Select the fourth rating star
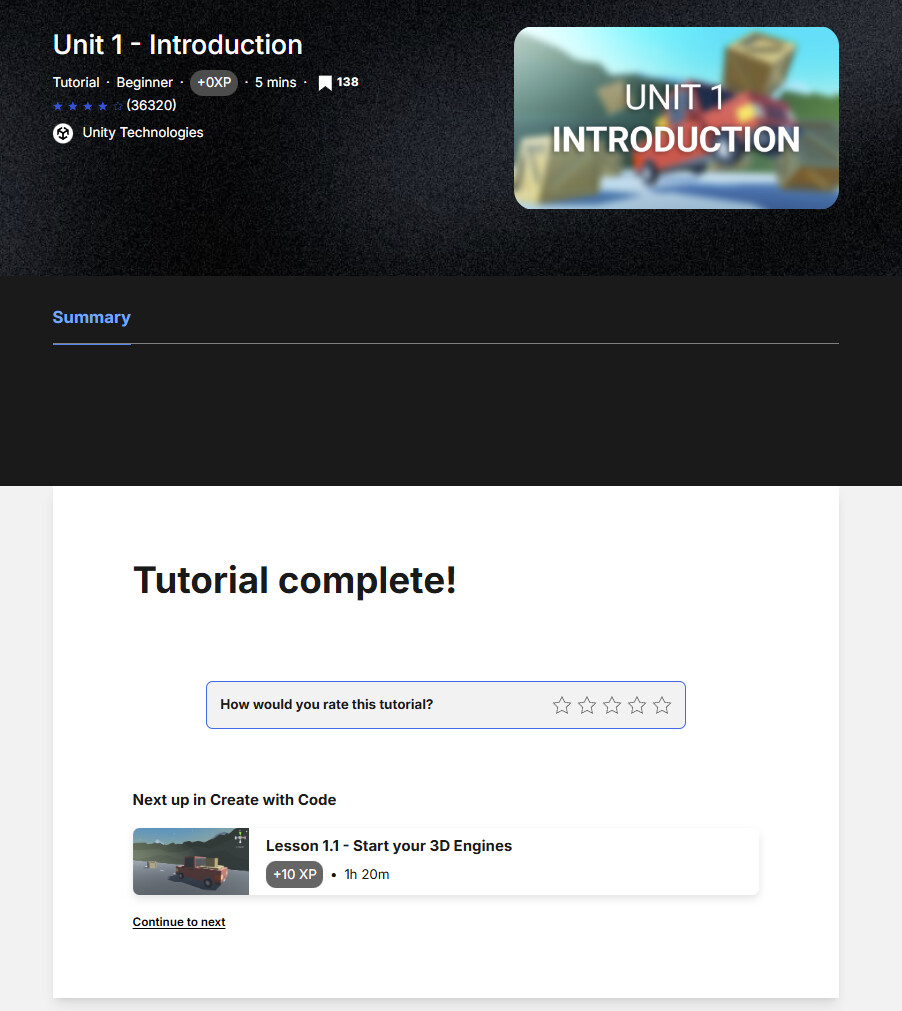Image resolution: width=902 pixels, height=1011 pixels. (636, 705)
